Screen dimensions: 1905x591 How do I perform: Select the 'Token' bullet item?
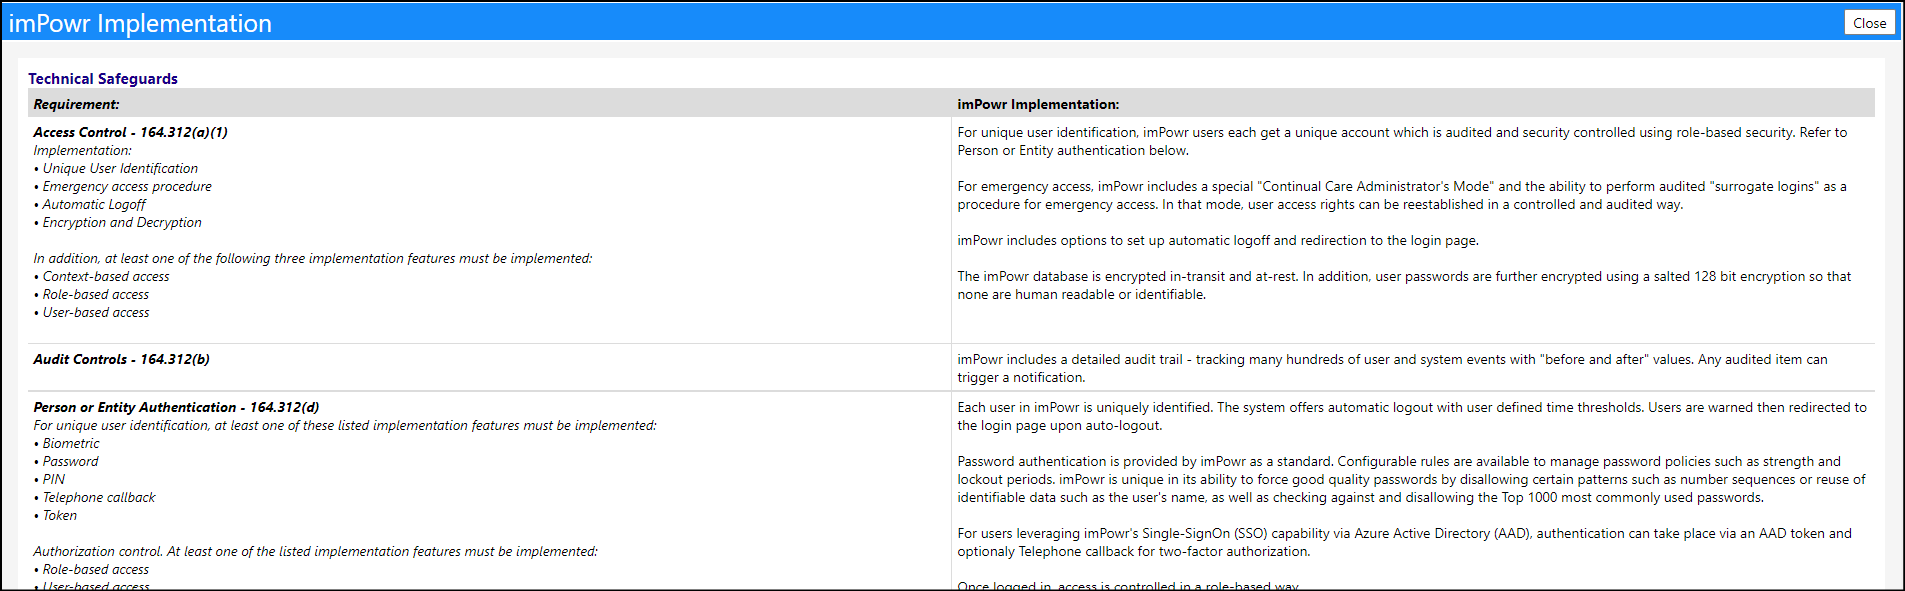click(x=60, y=515)
